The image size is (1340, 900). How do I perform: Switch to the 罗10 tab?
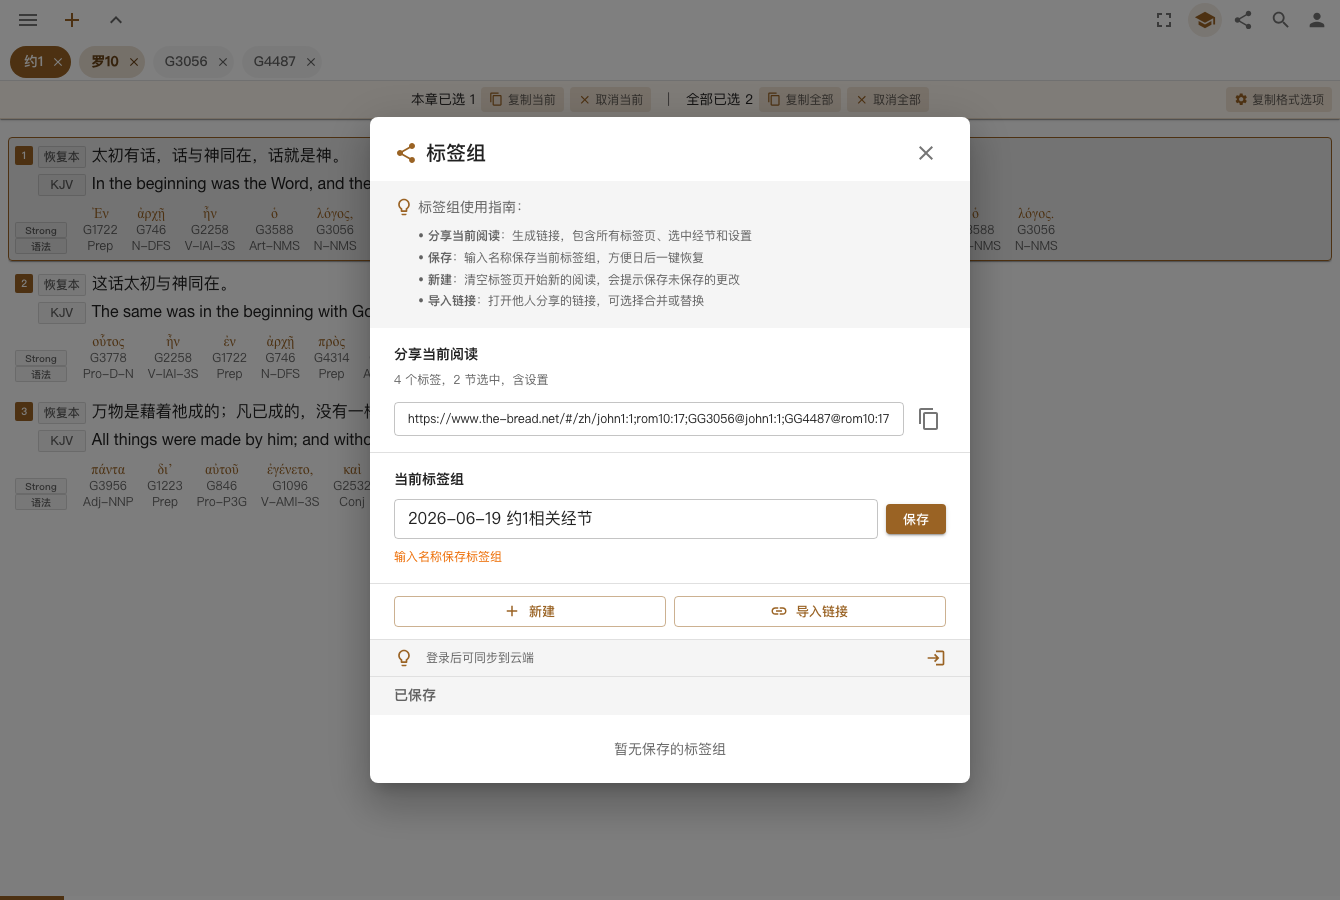click(x=105, y=62)
